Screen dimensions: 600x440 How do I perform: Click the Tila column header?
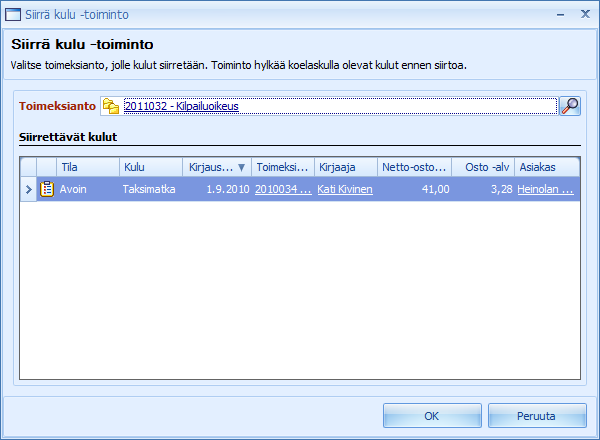[88, 167]
